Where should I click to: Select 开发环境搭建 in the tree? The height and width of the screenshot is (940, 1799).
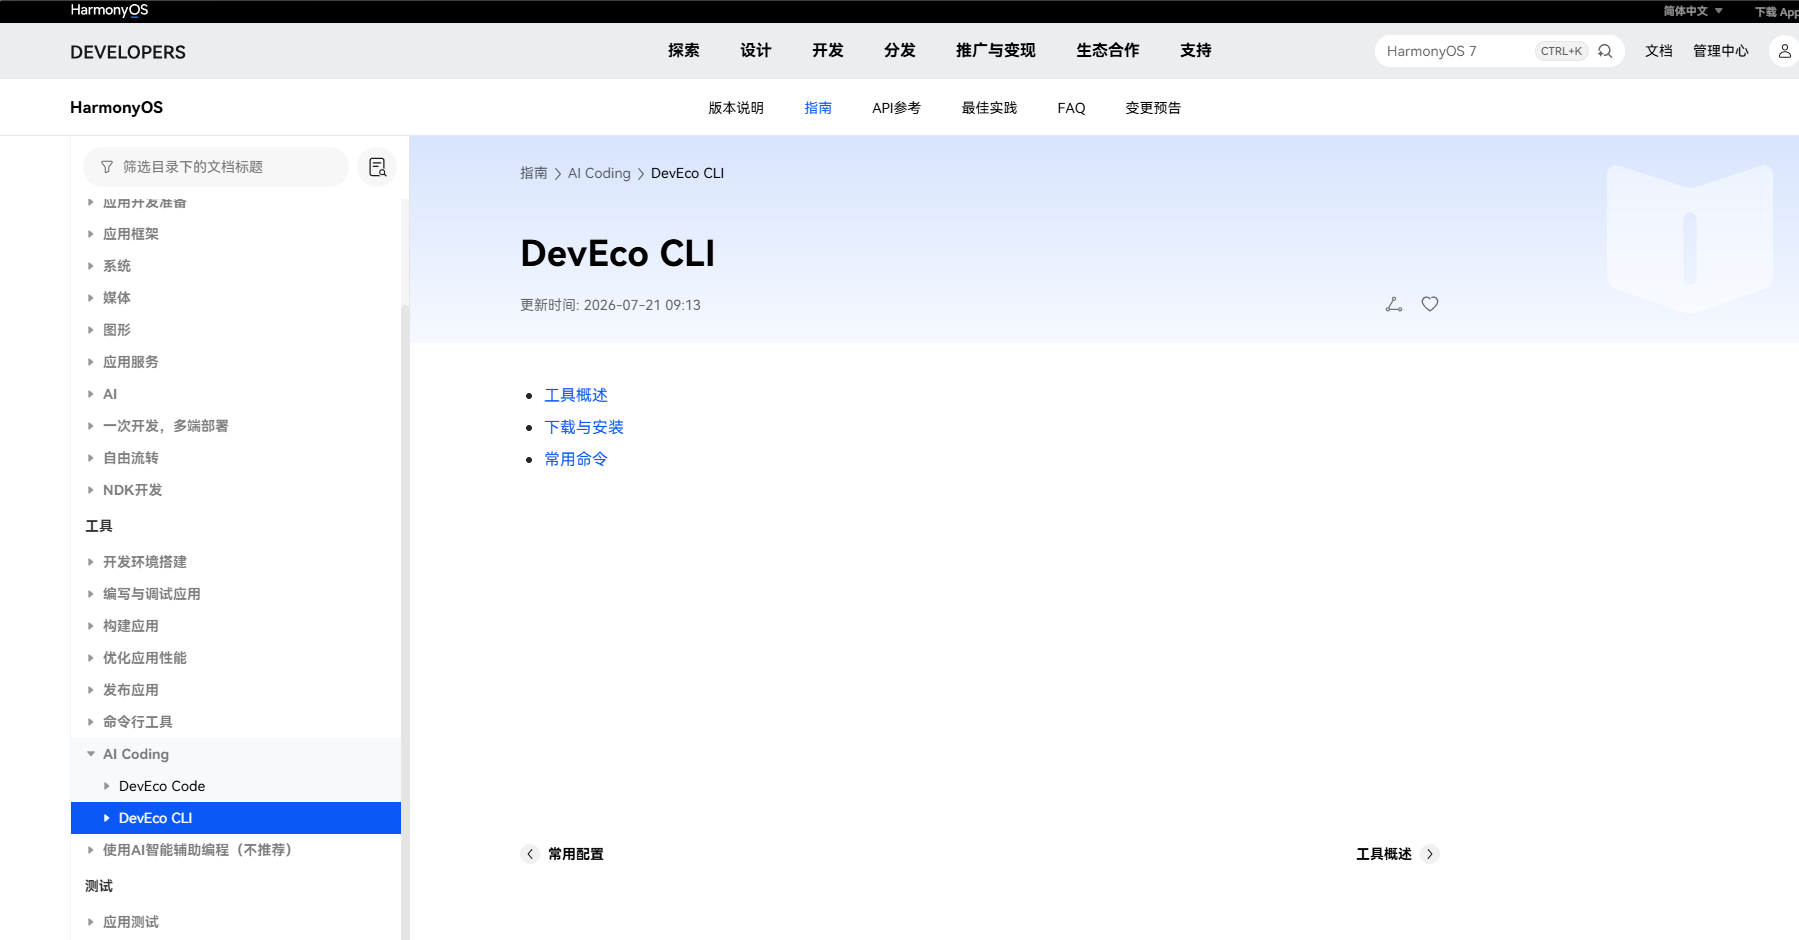[x=145, y=562]
